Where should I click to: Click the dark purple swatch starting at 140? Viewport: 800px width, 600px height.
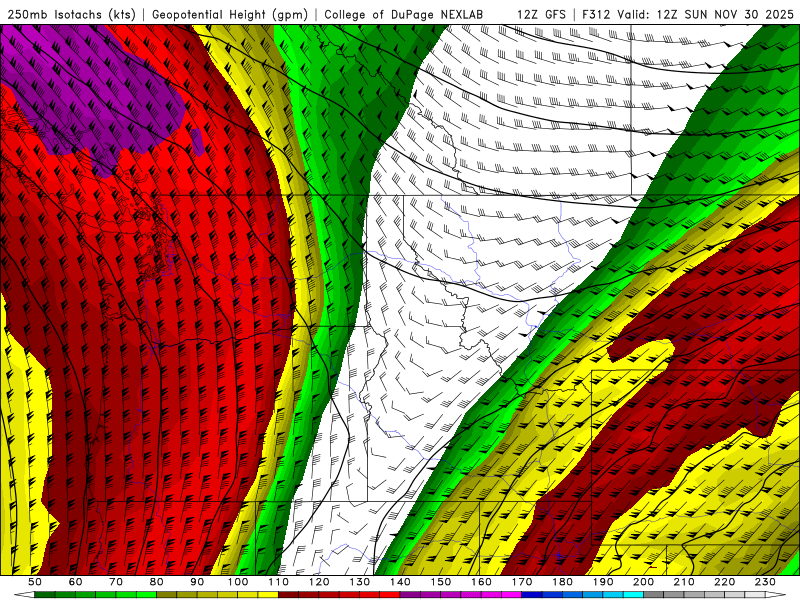[410, 595]
